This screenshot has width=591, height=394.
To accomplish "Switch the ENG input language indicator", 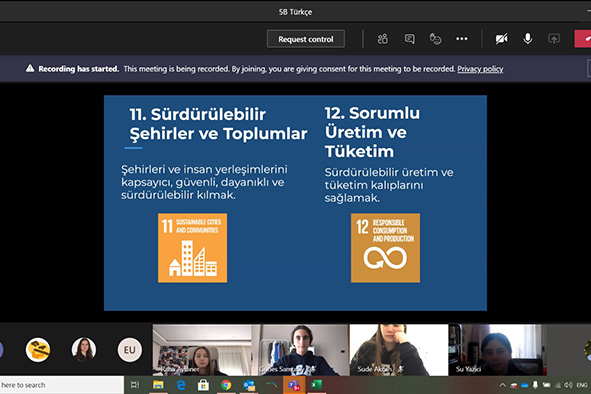I will pyautogui.click(x=582, y=385).
